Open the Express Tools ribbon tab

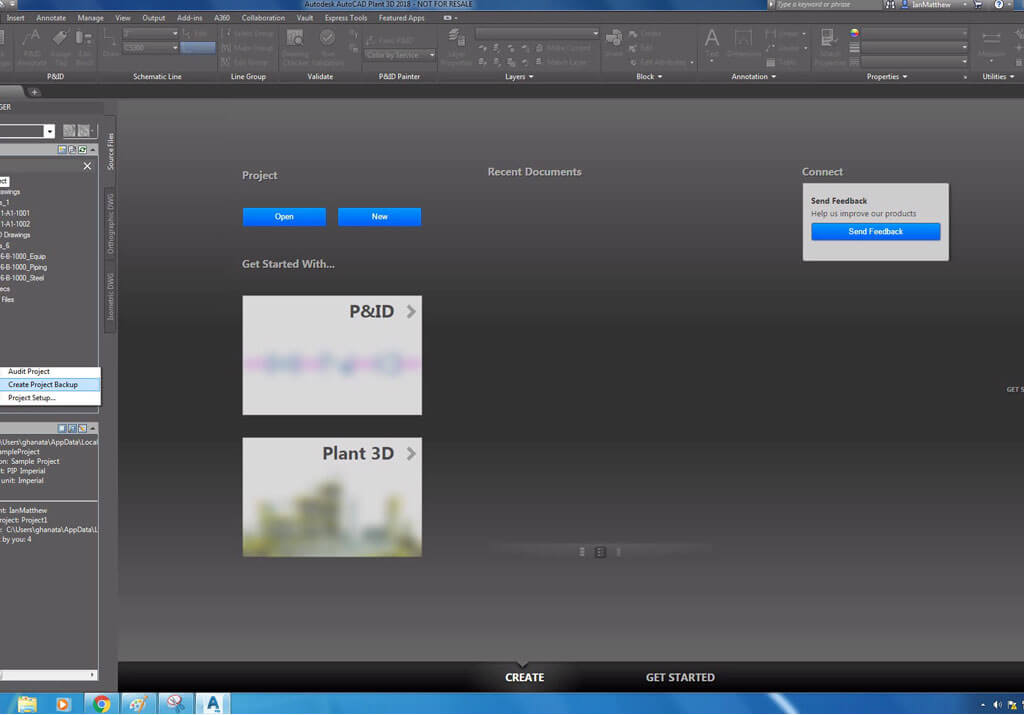[x=345, y=18]
